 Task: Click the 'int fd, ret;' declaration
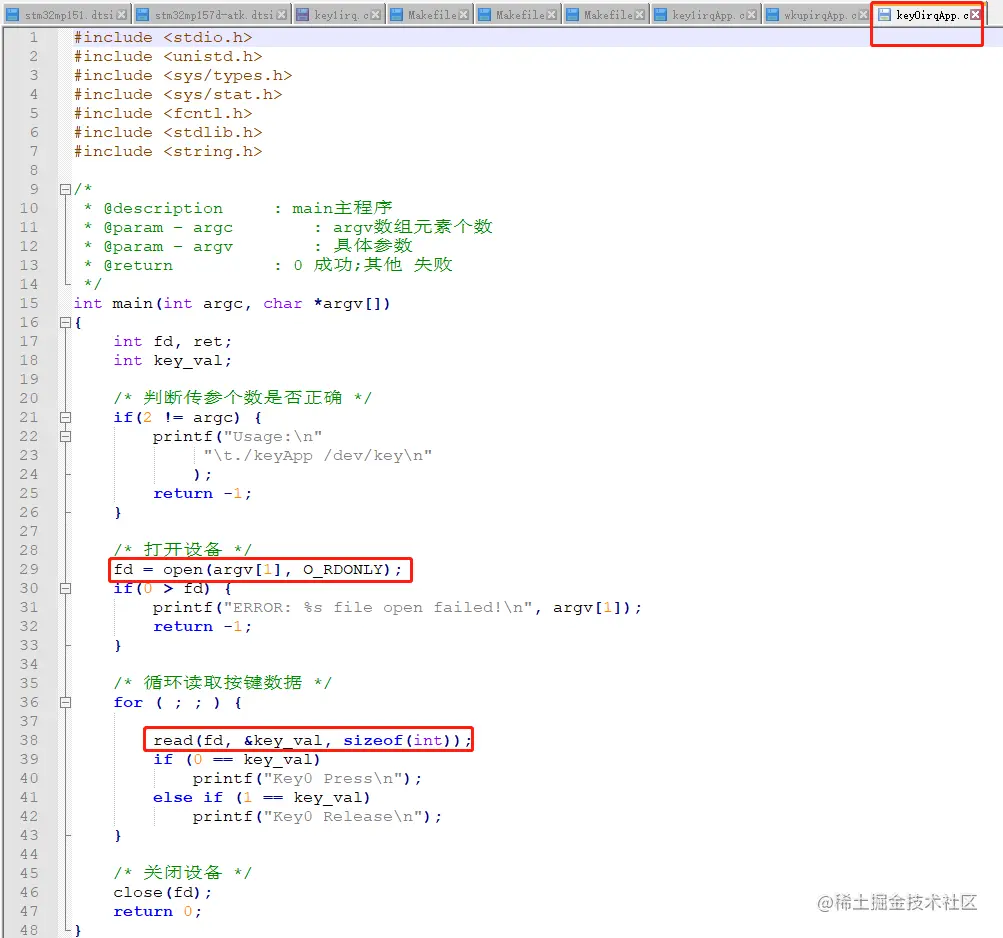[x=173, y=342]
